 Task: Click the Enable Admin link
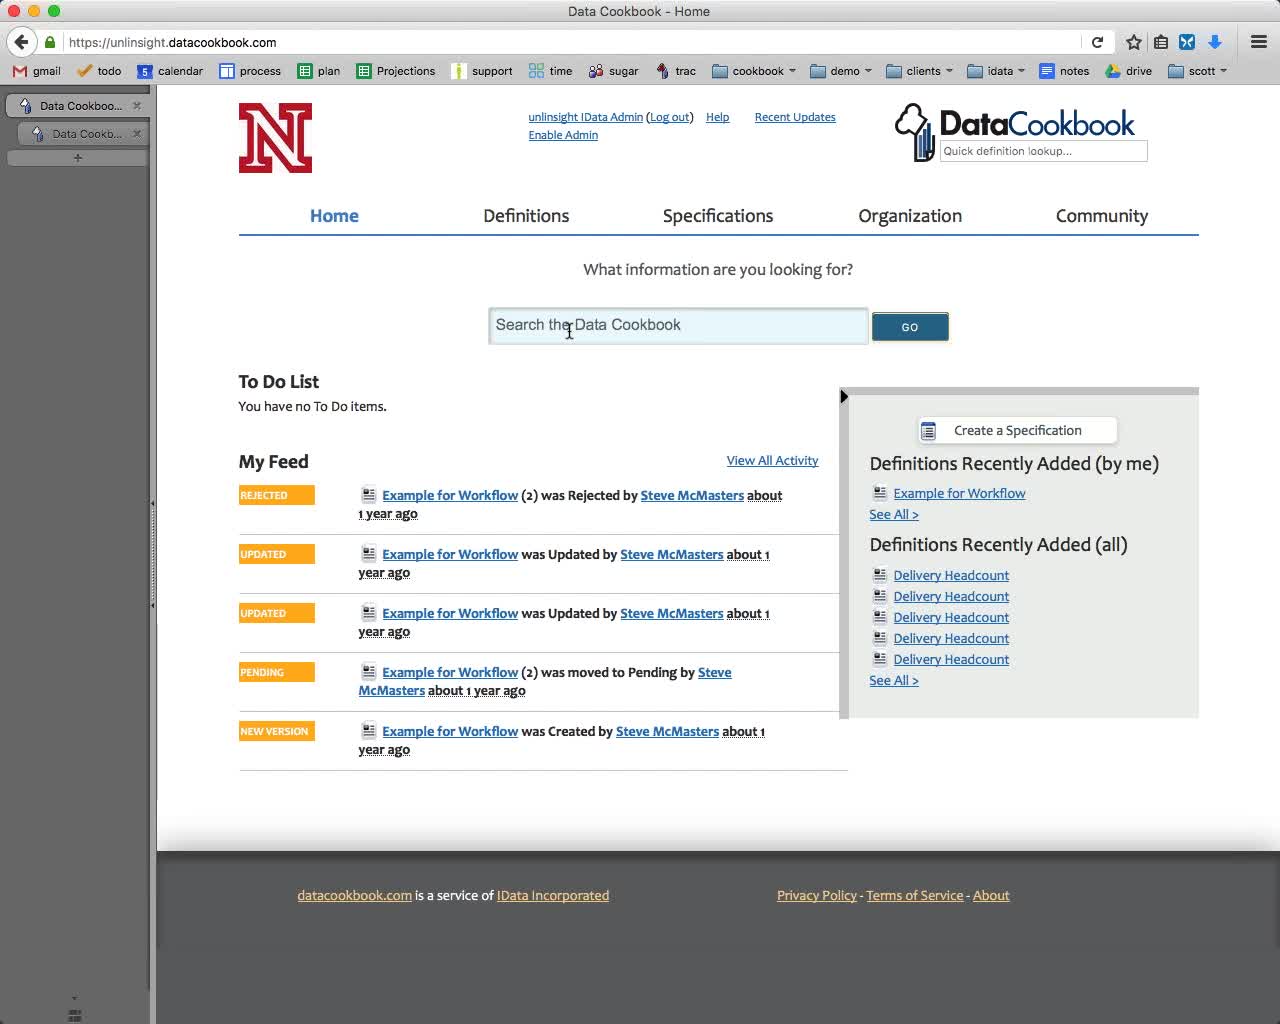[x=563, y=135]
